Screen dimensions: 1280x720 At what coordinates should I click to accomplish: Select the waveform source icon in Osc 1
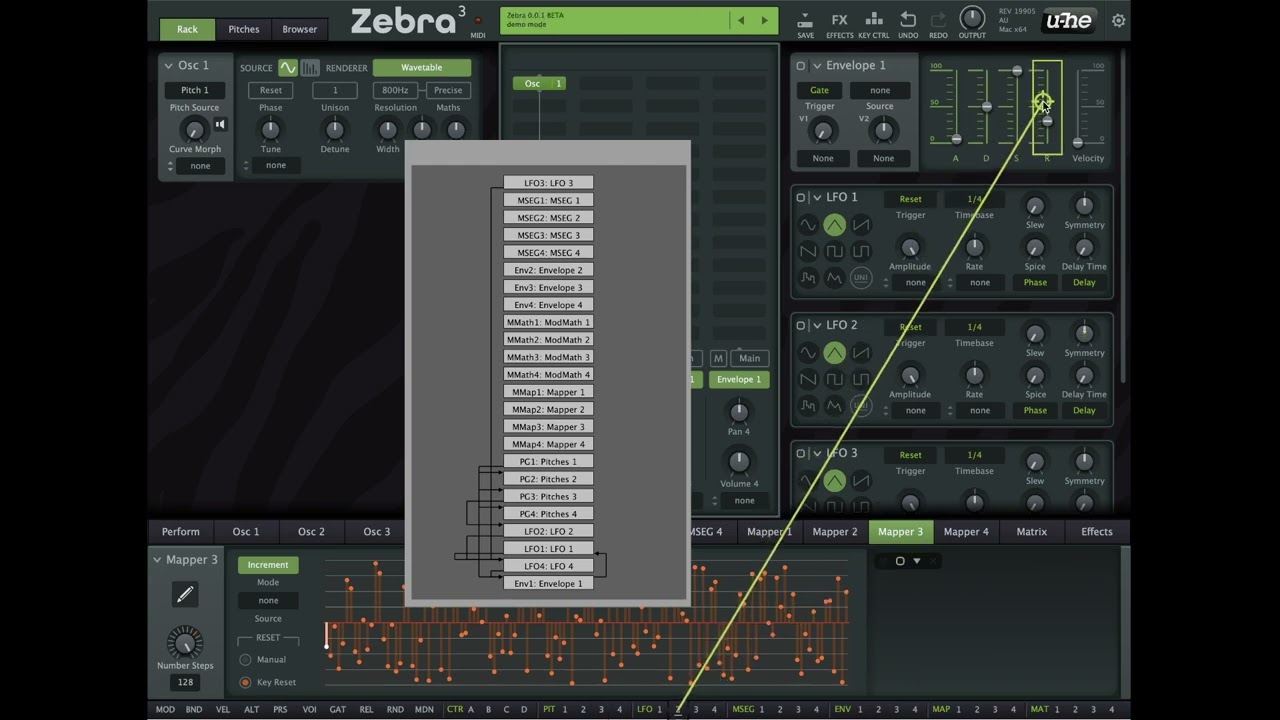[288, 68]
